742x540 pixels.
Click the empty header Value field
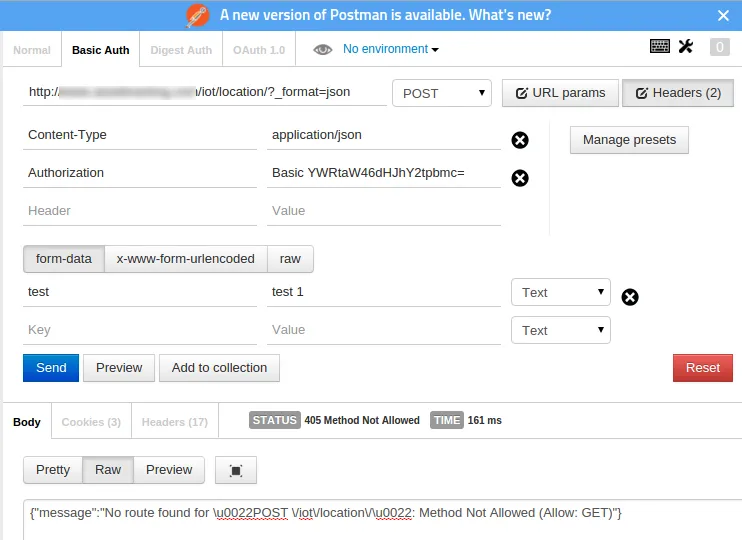point(384,211)
